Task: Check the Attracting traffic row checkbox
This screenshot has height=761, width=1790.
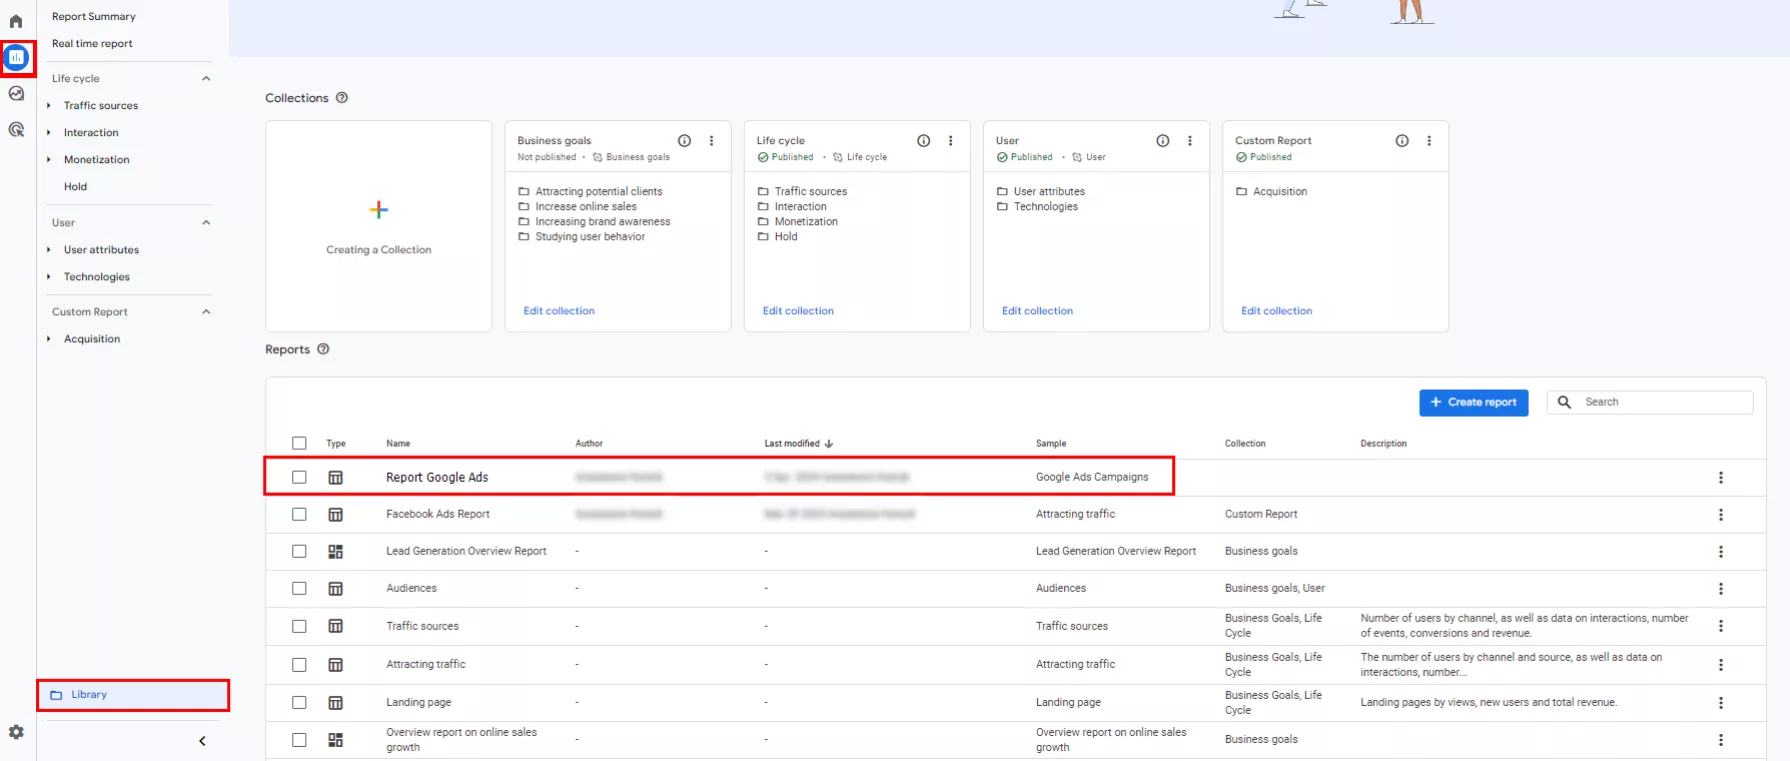Action: pyautogui.click(x=299, y=664)
